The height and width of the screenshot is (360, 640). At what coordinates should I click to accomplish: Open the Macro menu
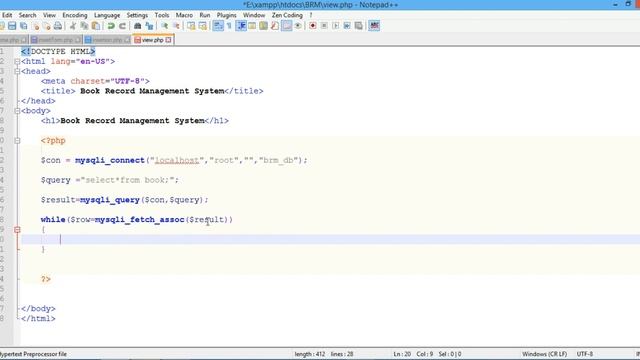coord(184,15)
